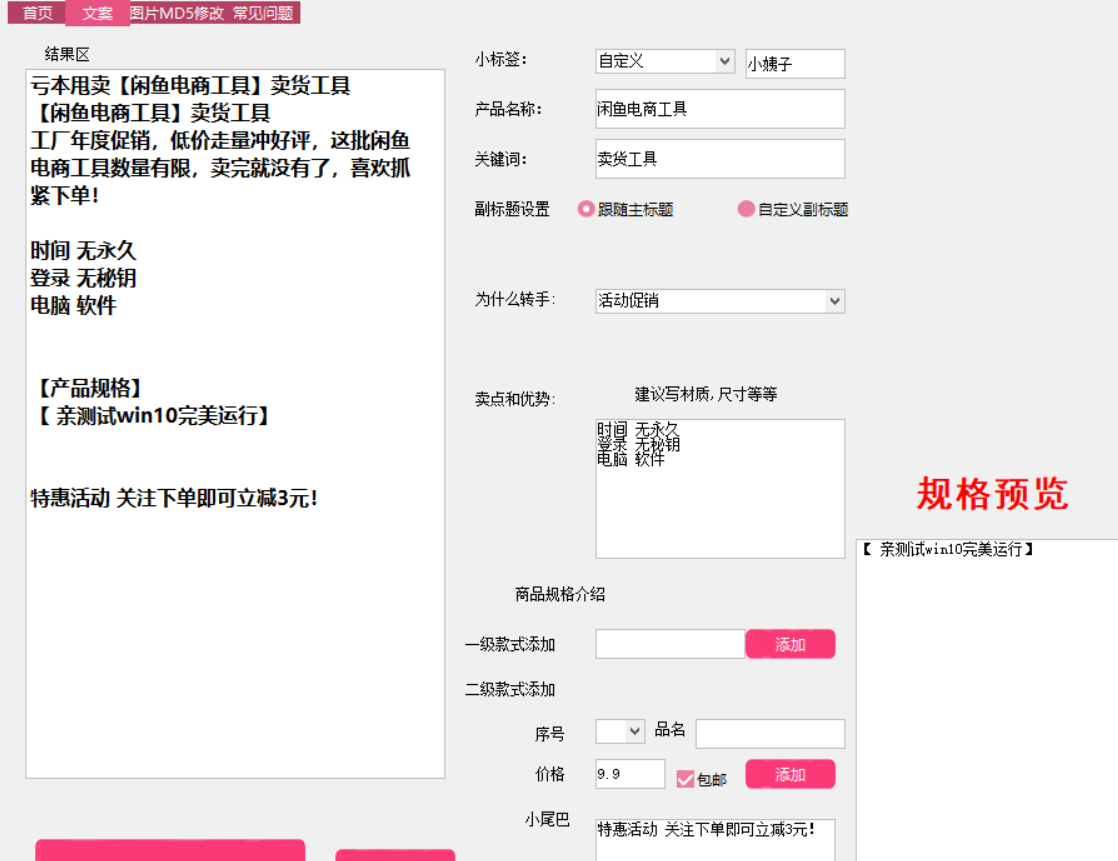
Task: Click the 产品名称 field with 闲鱼电商工具
Action: pyautogui.click(x=720, y=109)
